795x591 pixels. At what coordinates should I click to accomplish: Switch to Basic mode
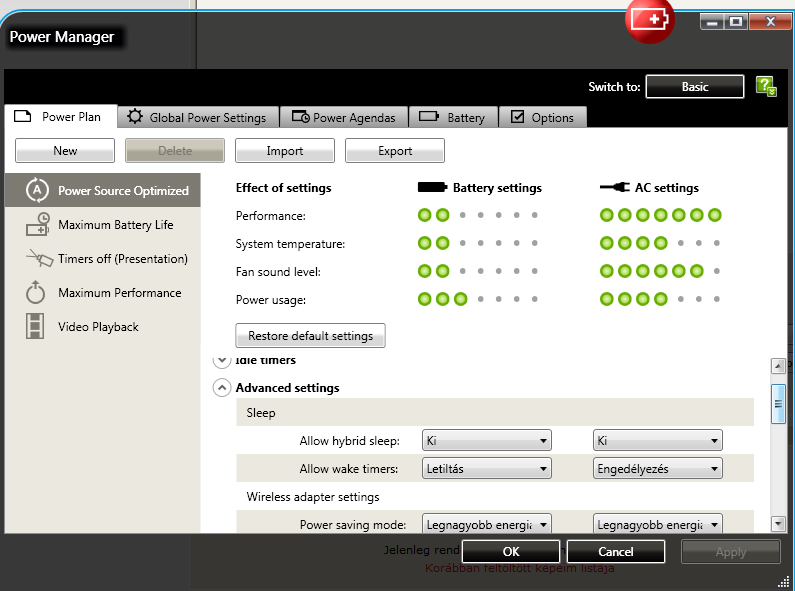695,87
